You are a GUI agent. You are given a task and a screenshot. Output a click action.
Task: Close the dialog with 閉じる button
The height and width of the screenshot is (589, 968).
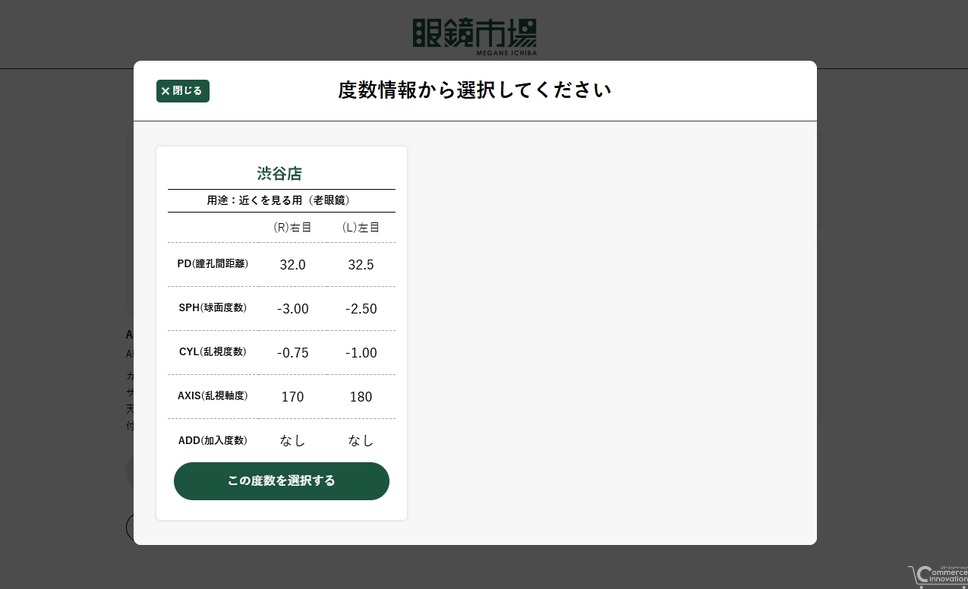(x=183, y=91)
